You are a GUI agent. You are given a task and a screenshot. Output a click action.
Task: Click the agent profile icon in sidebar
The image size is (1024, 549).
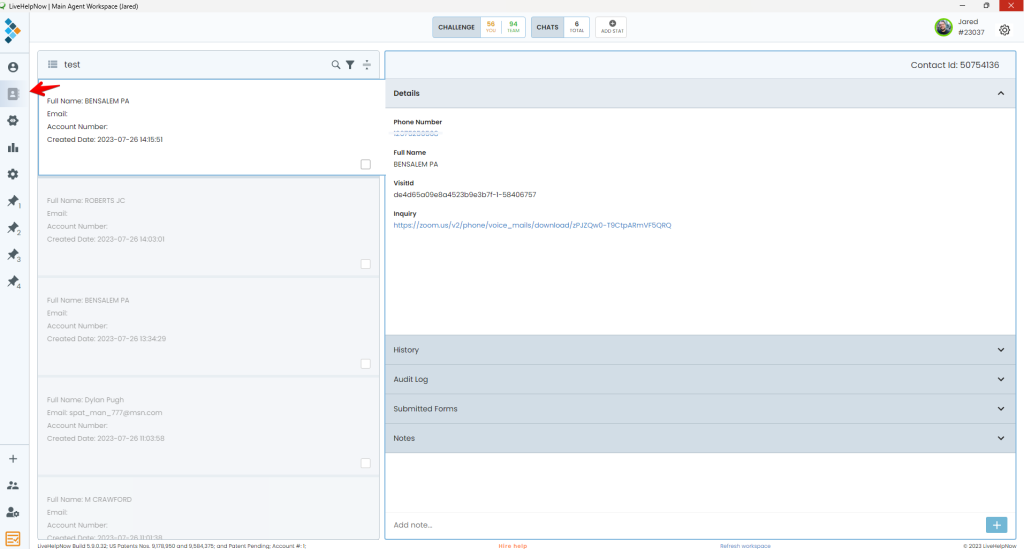coord(13,67)
